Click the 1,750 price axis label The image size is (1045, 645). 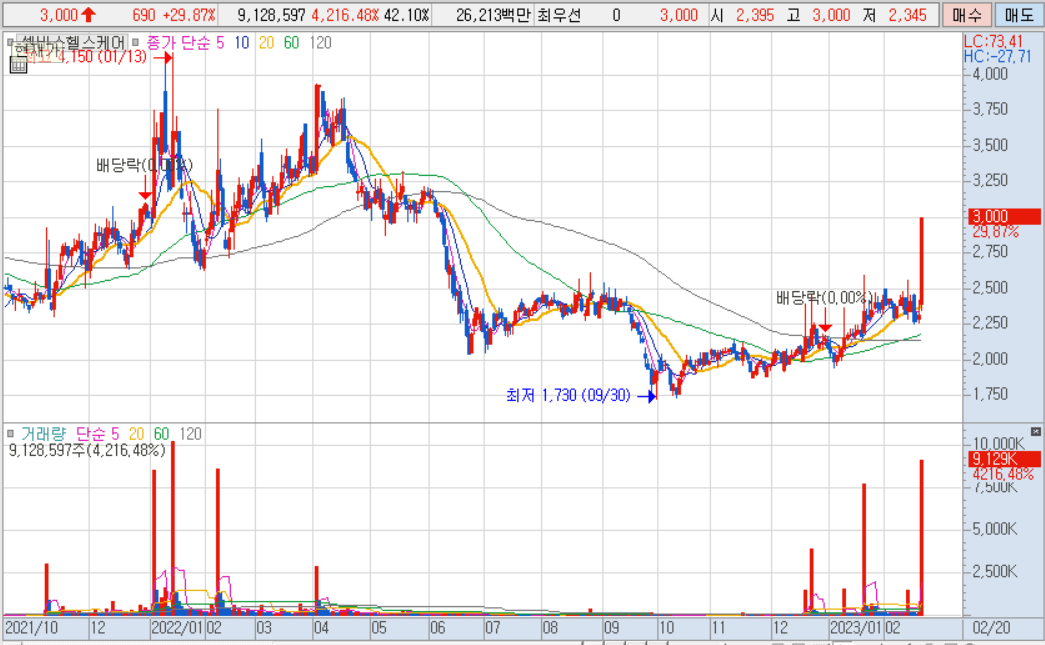[x=989, y=394]
